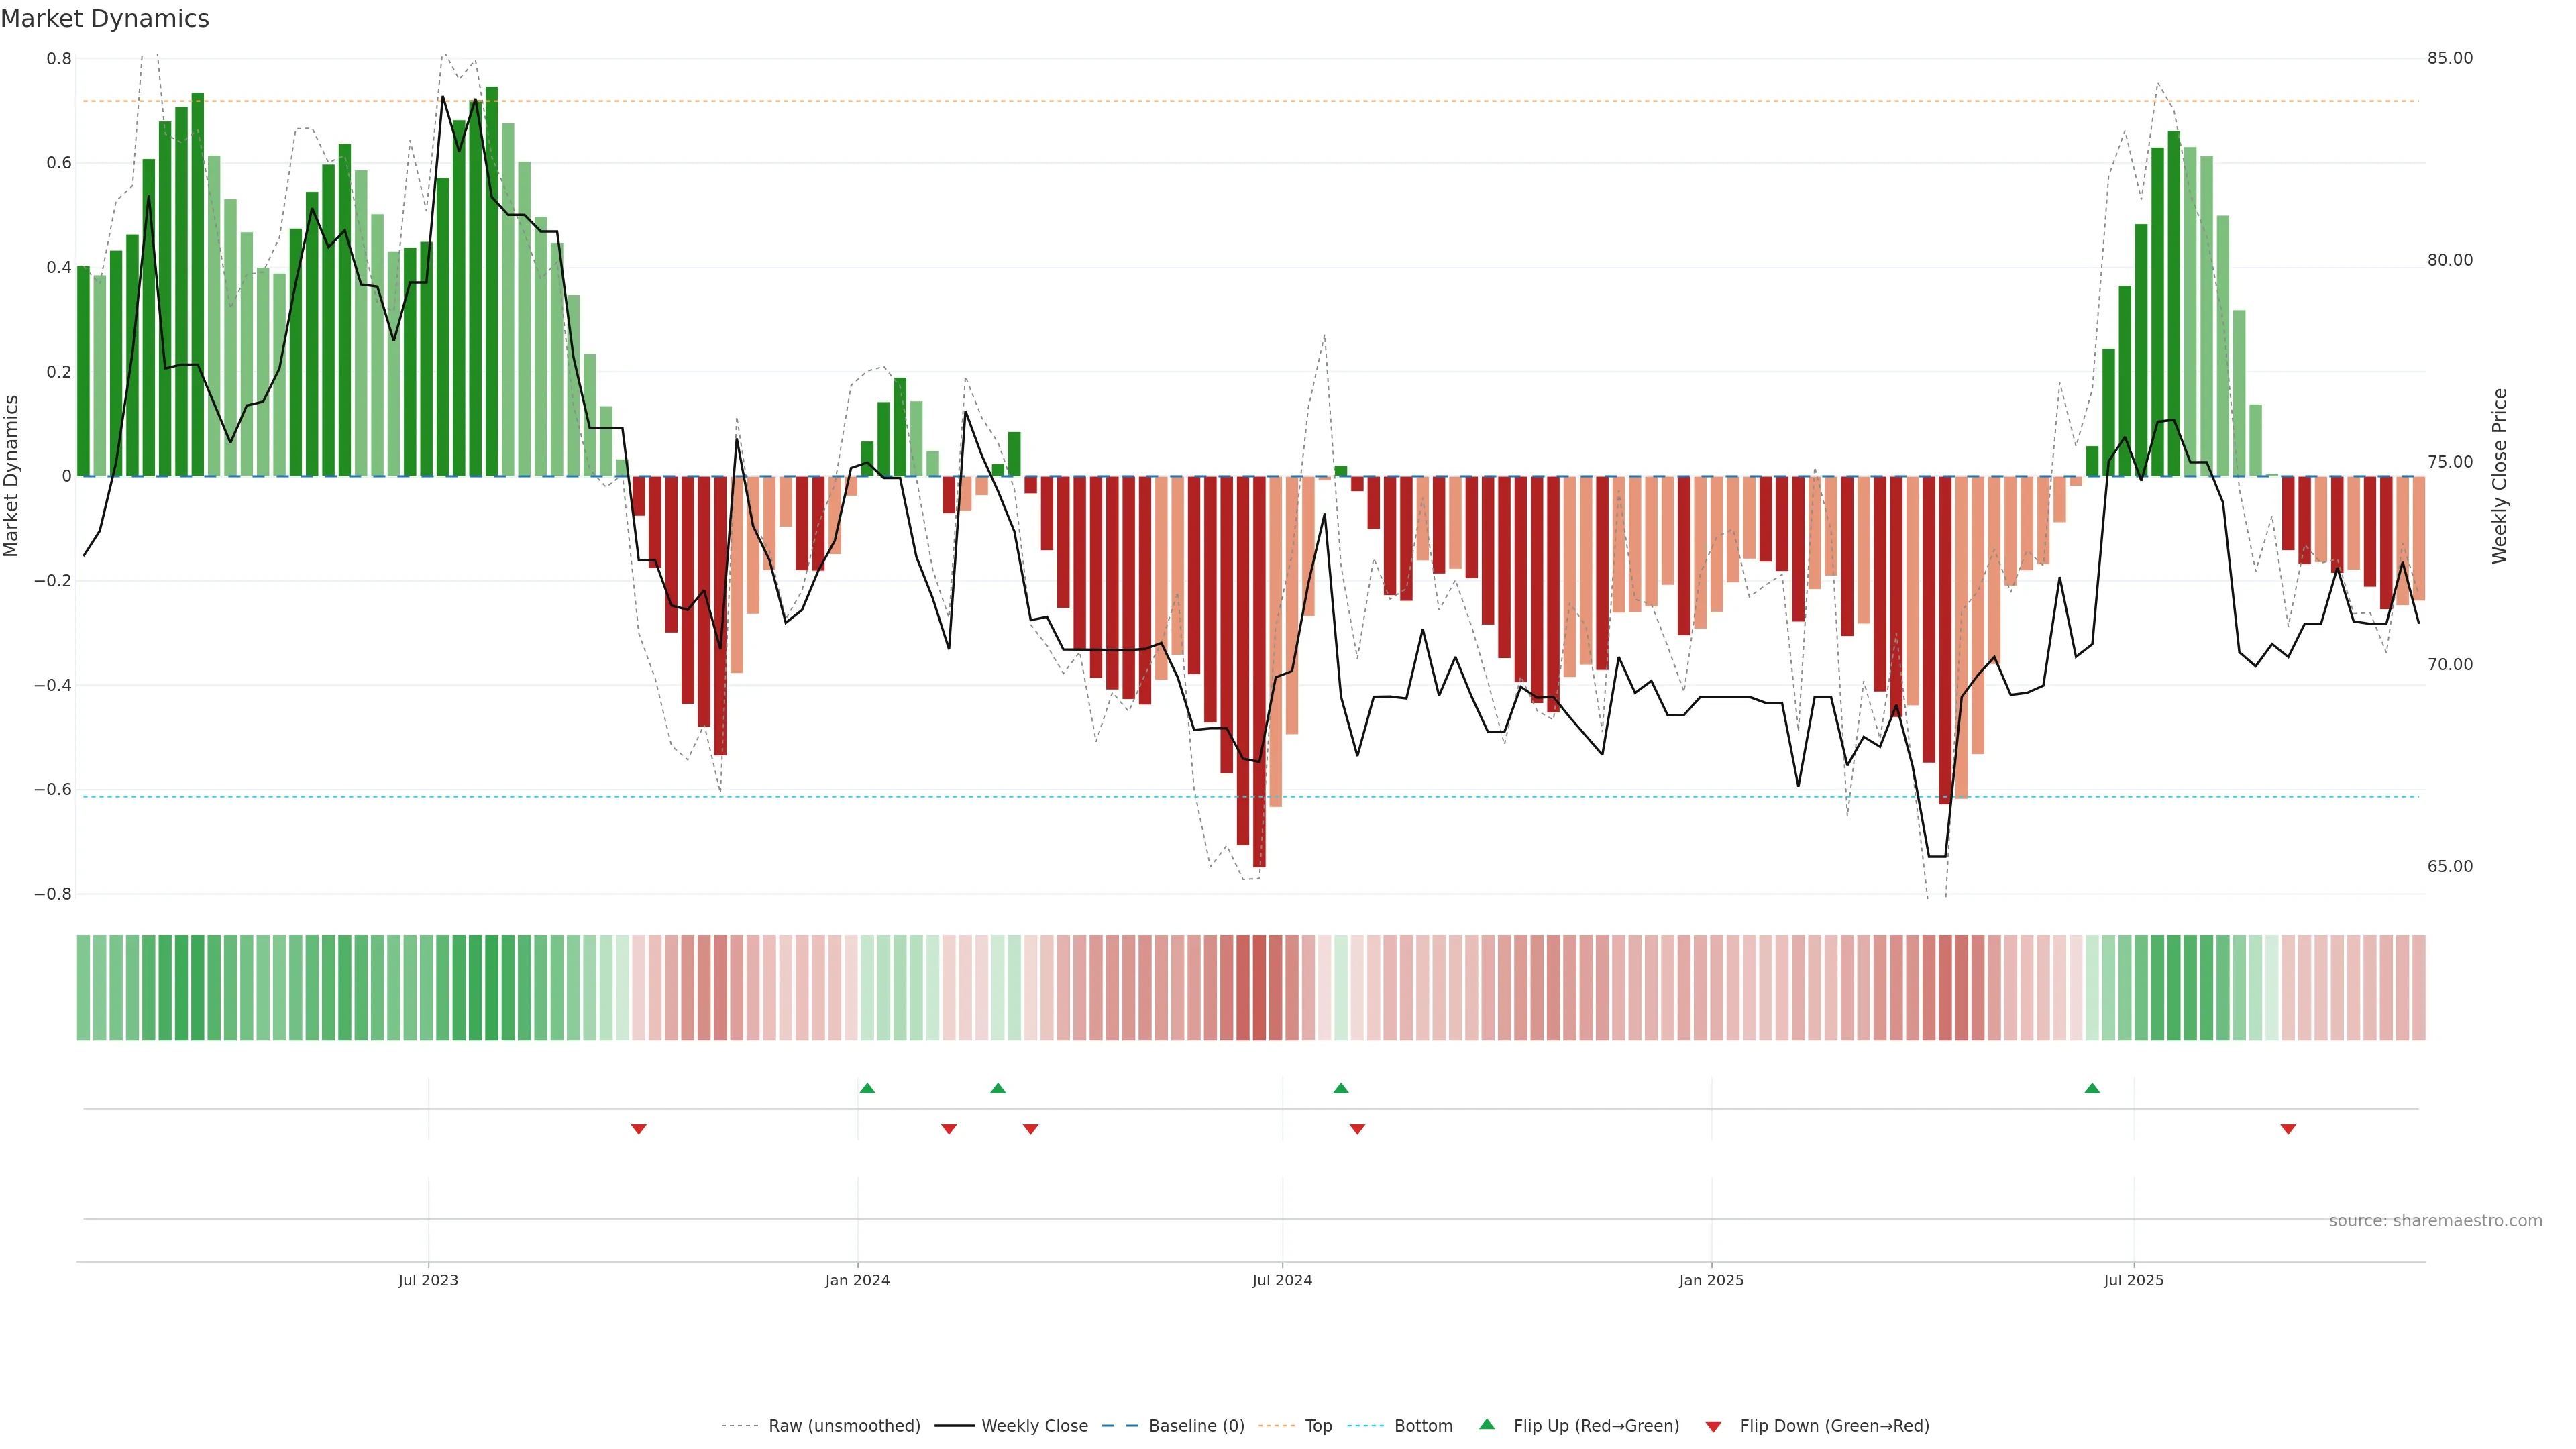Click the green flip-up marker after Jul 2024
Image resolution: width=2576 pixels, height=1449 pixels.
pos(1341,1088)
